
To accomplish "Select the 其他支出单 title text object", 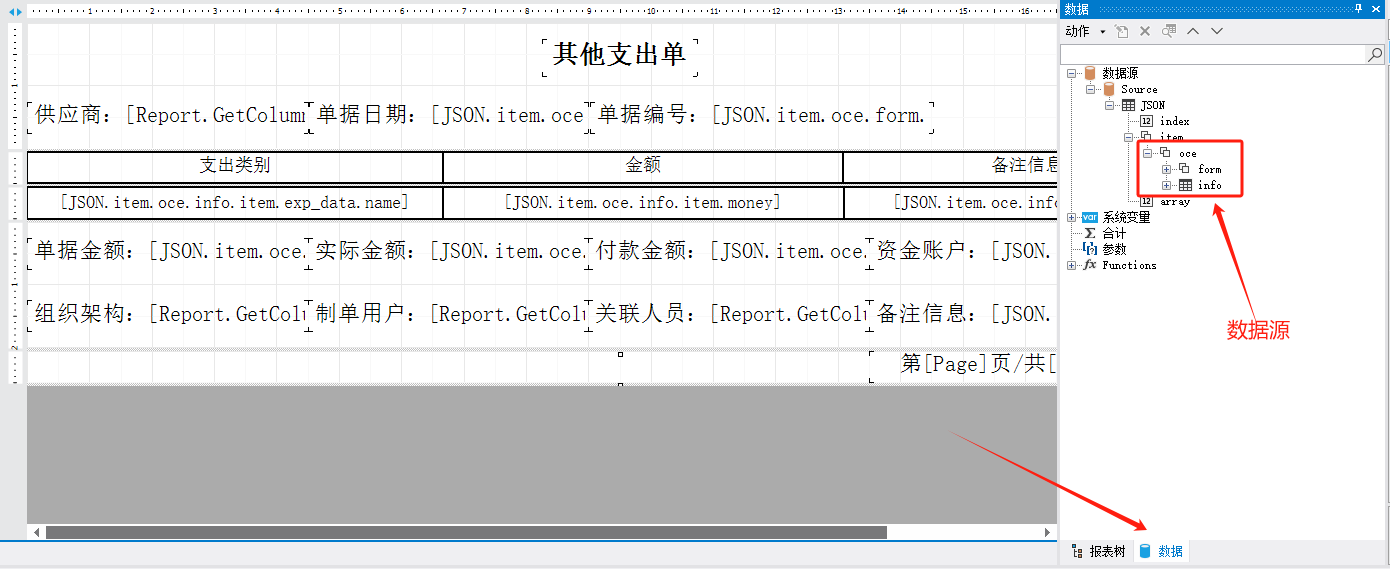I will point(619,55).
